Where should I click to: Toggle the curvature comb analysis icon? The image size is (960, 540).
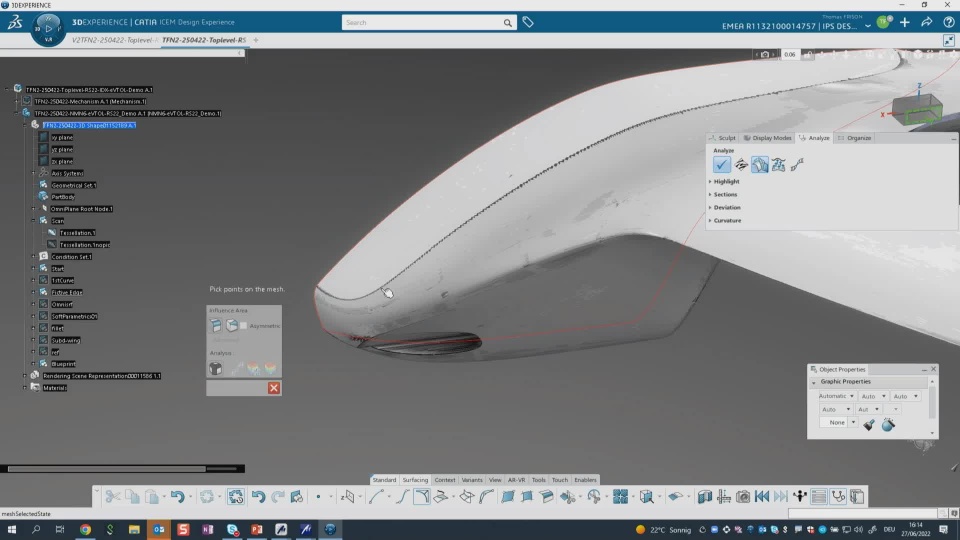point(779,165)
